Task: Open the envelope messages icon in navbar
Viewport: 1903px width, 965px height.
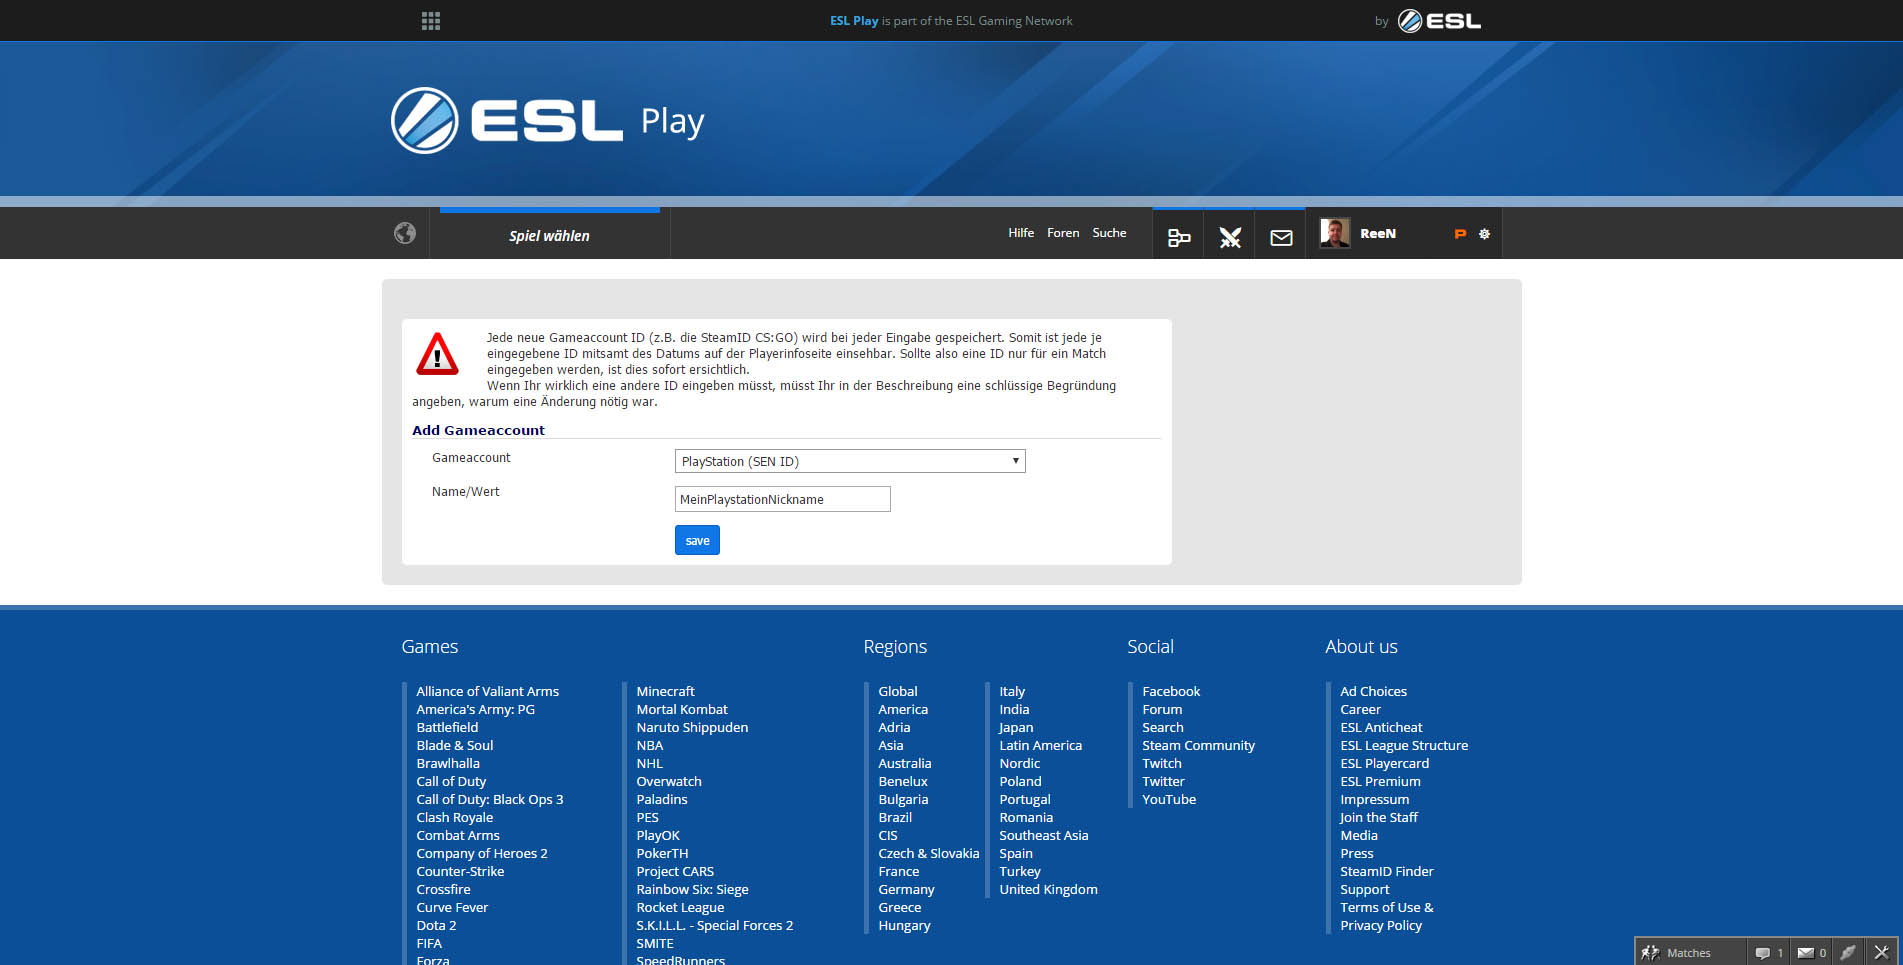Action: pos(1281,238)
